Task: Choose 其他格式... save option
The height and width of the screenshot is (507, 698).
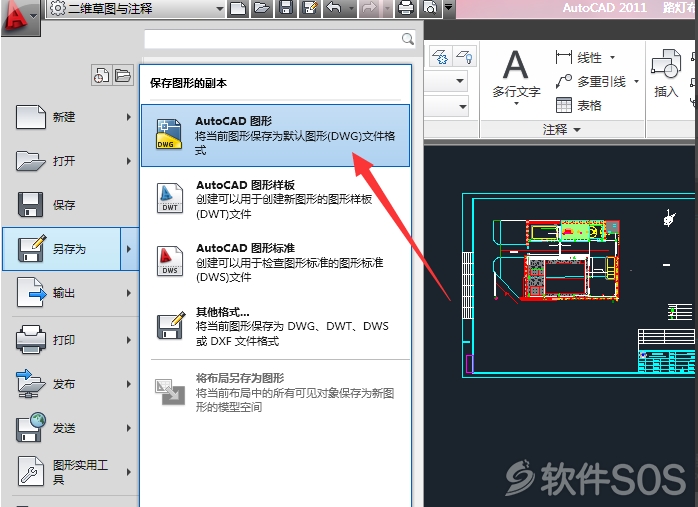Action: tap(276, 326)
